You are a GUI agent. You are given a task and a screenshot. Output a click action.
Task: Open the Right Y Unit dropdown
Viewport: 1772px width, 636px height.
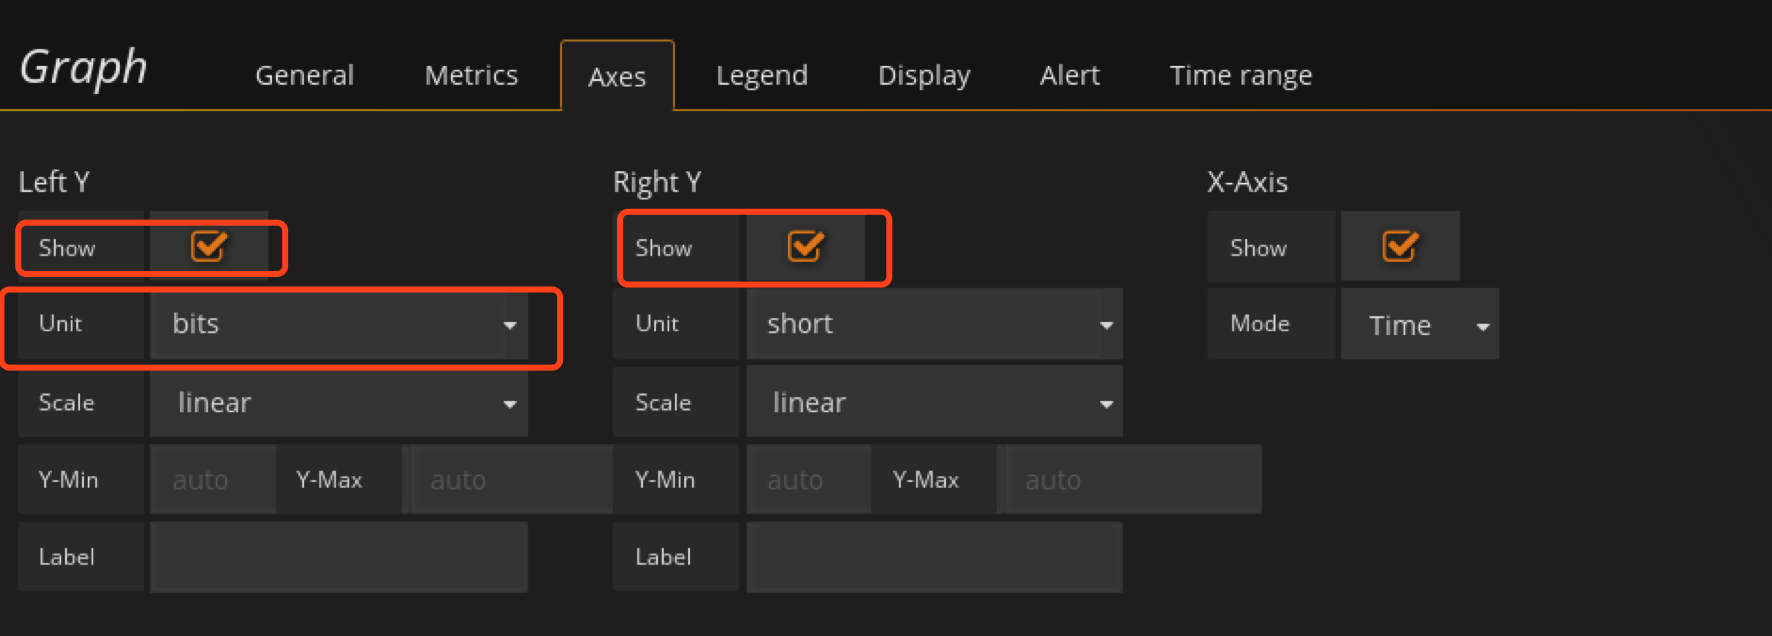[x=934, y=324]
